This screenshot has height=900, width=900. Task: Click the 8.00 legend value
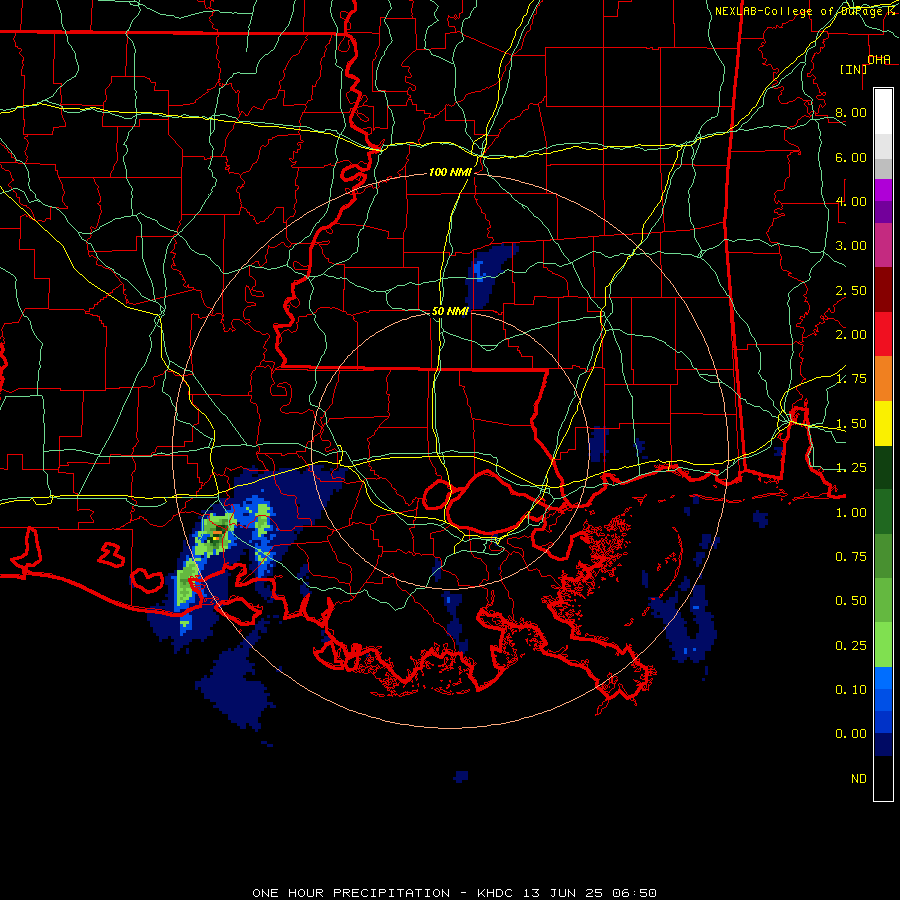(851, 112)
